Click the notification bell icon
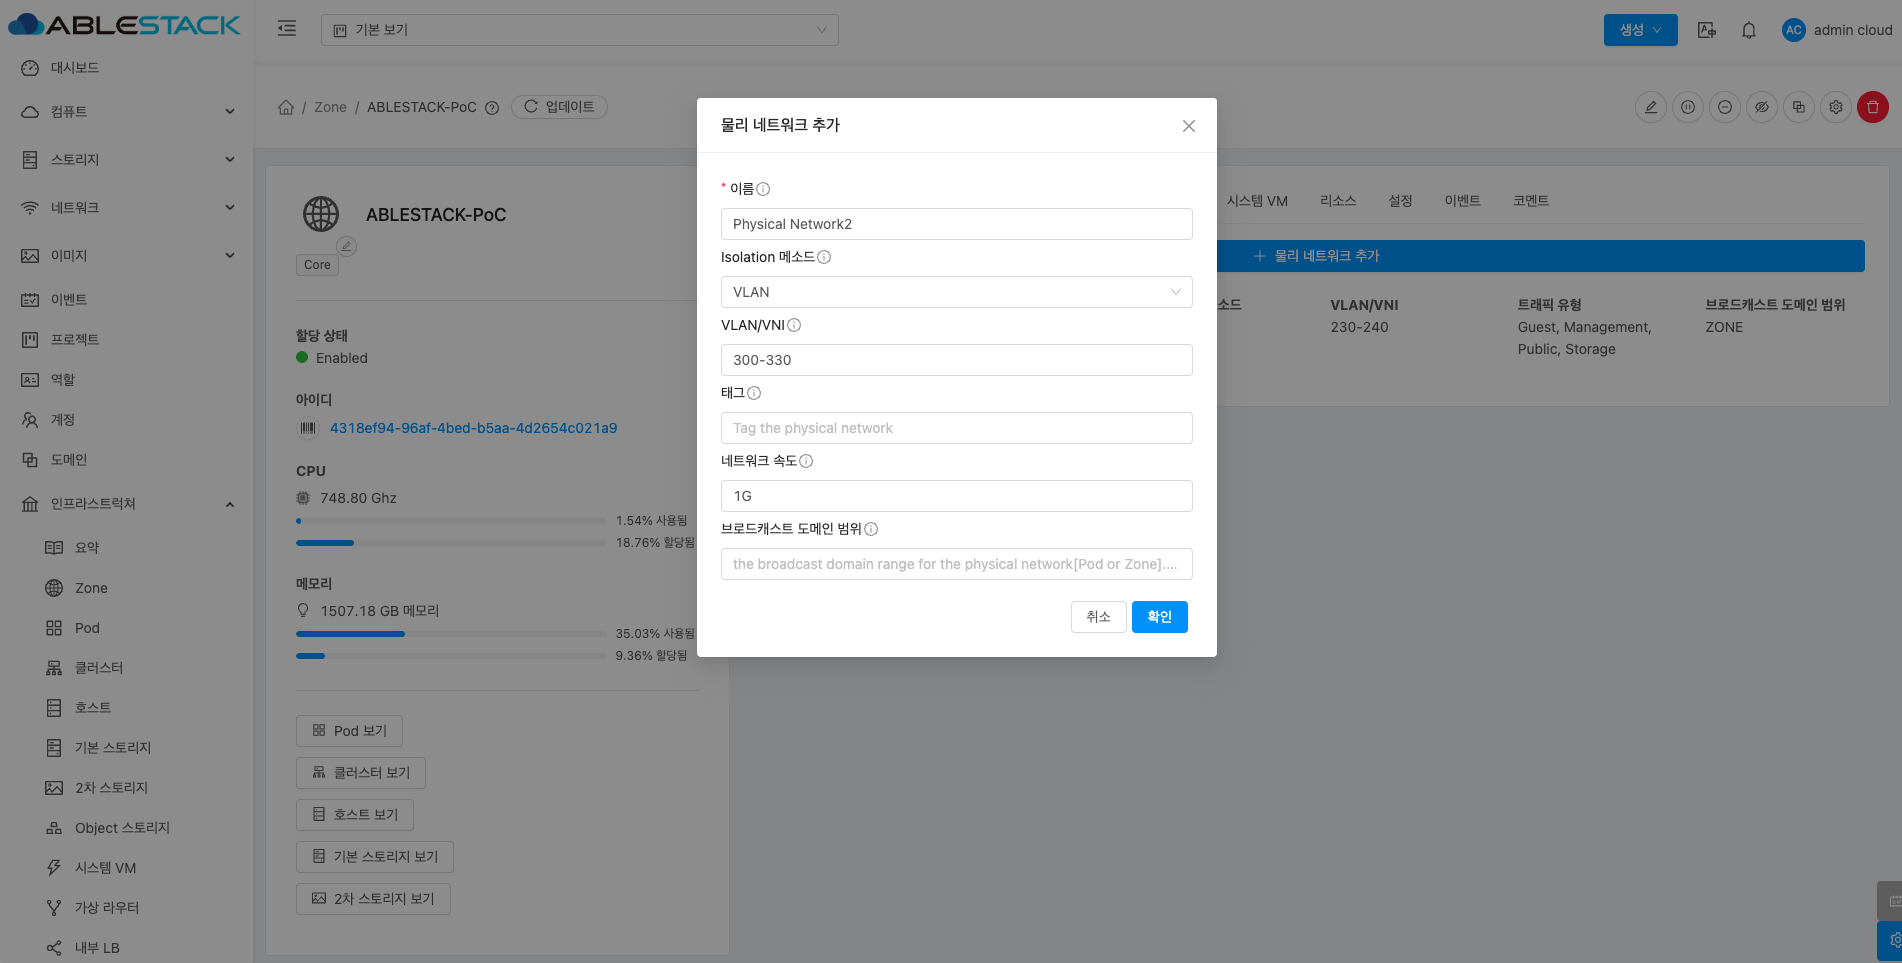The width and height of the screenshot is (1902, 963). (1748, 30)
